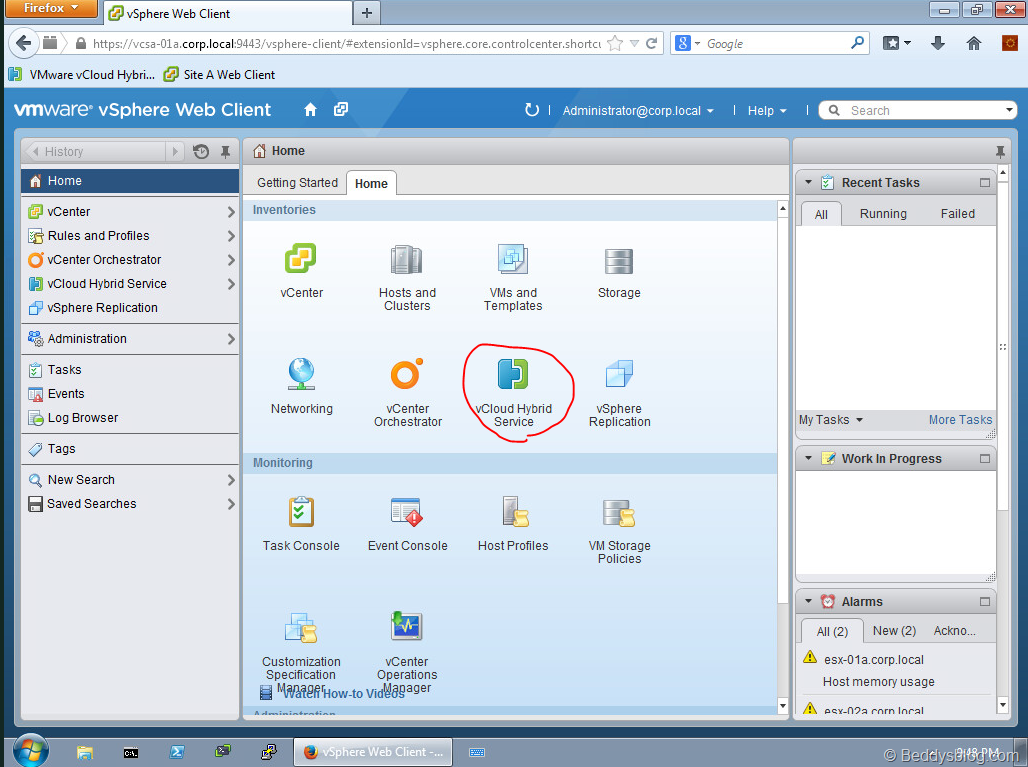The height and width of the screenshot is (767, 1028).
Task: Click the Home icon in vSphere header
Action: click(x=311, y=110)
